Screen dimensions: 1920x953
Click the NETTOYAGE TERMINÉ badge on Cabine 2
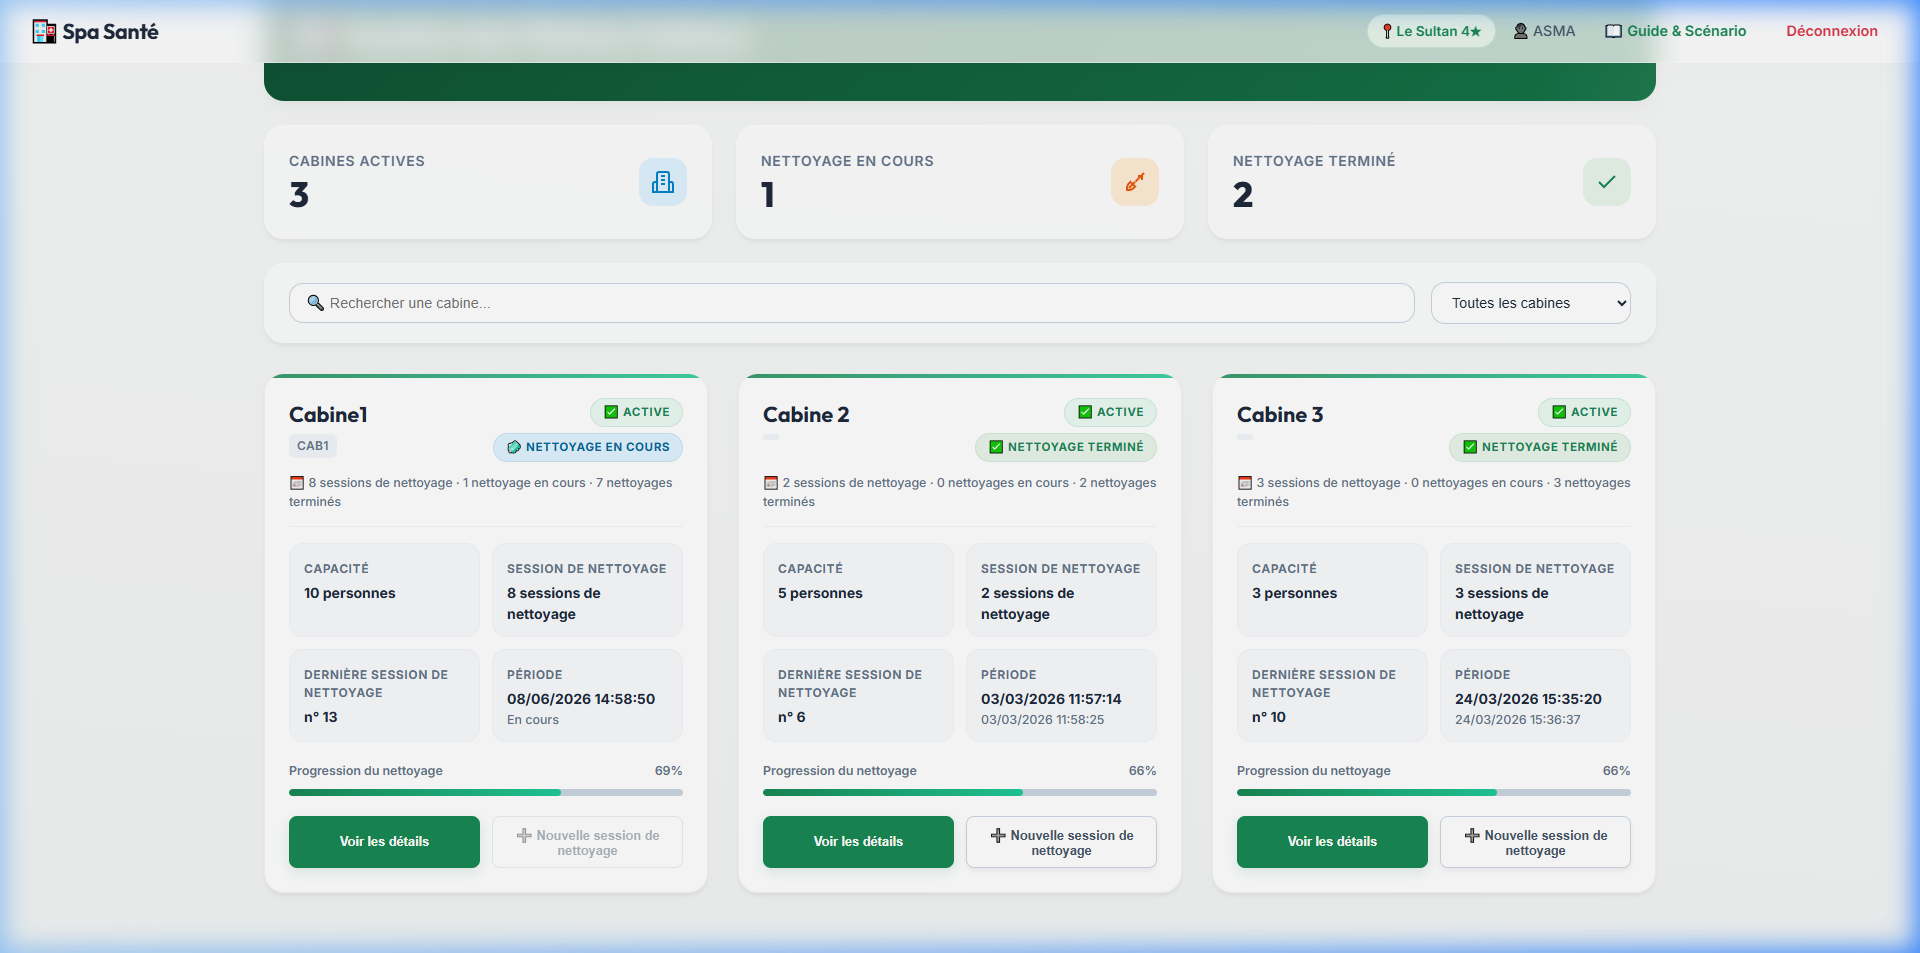point(1066,447)
